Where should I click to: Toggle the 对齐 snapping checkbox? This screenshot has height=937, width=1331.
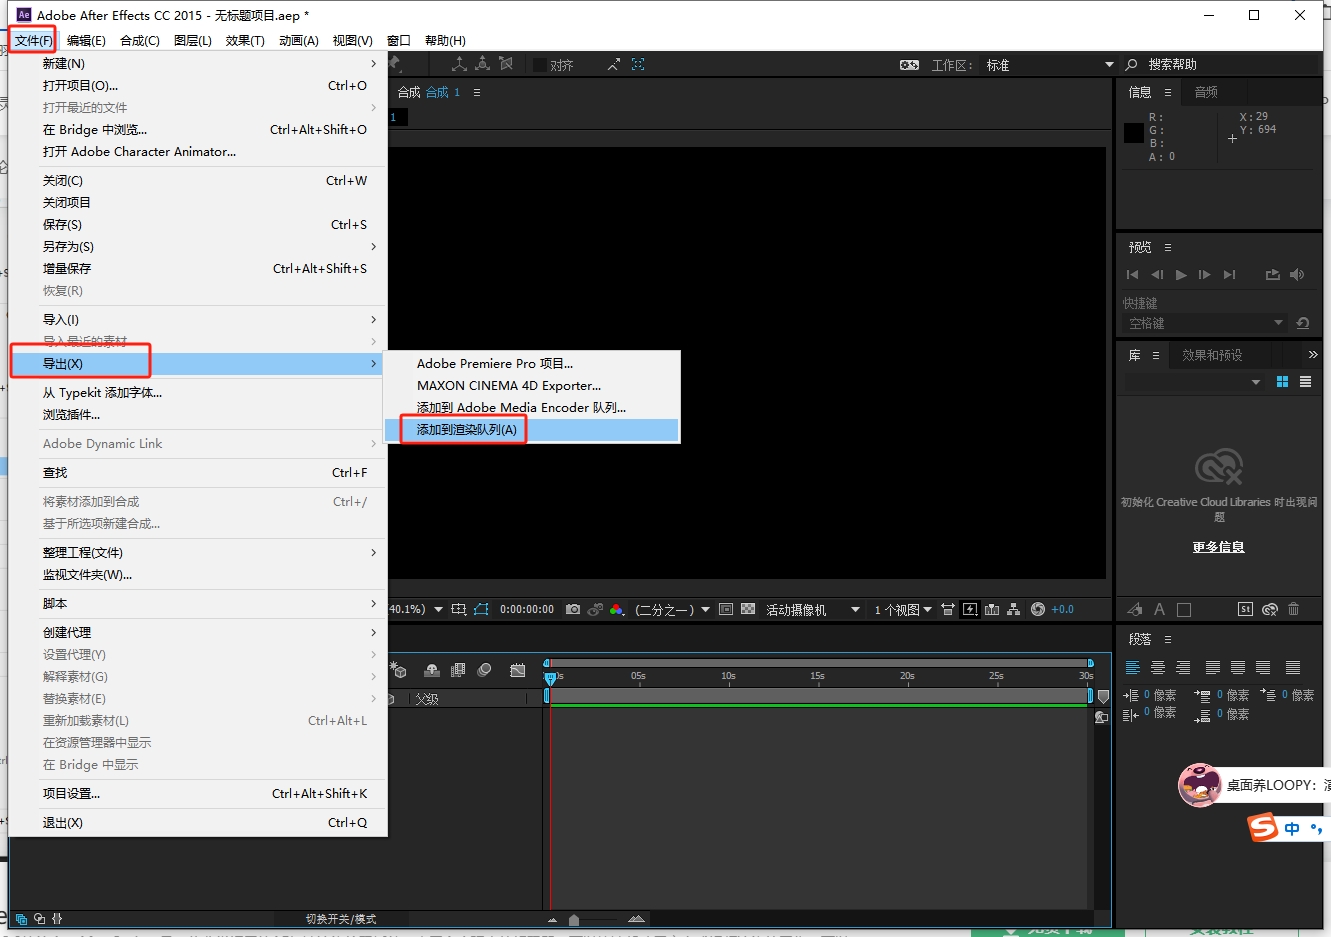(540, 65)
